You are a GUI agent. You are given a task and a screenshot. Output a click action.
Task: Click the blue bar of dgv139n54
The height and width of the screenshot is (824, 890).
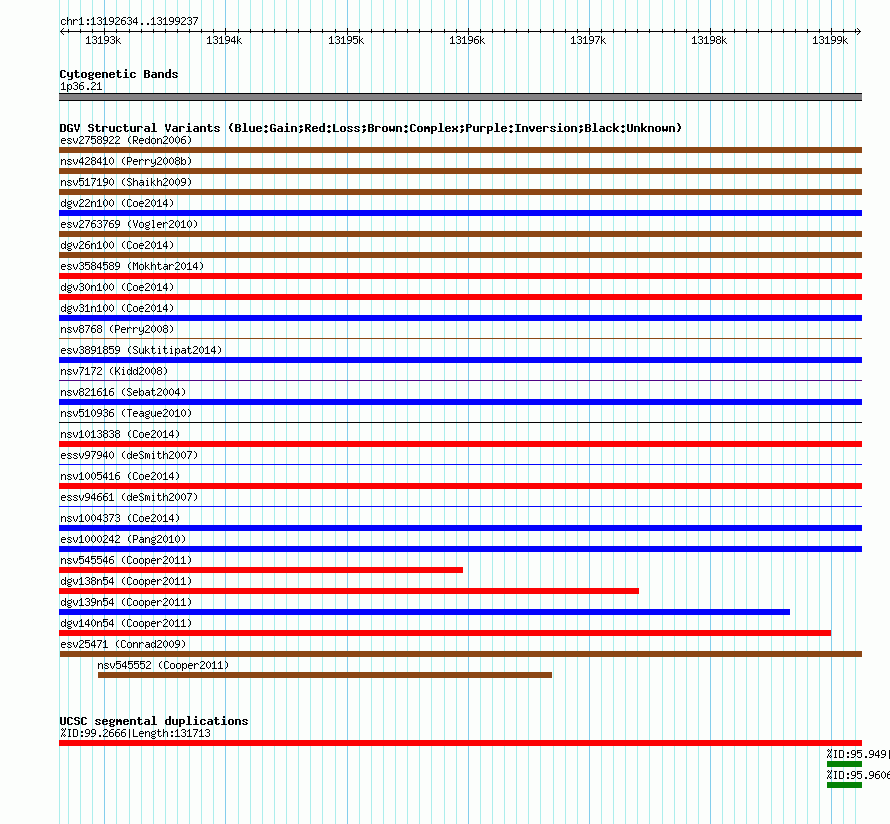click(x=425, y=612)
